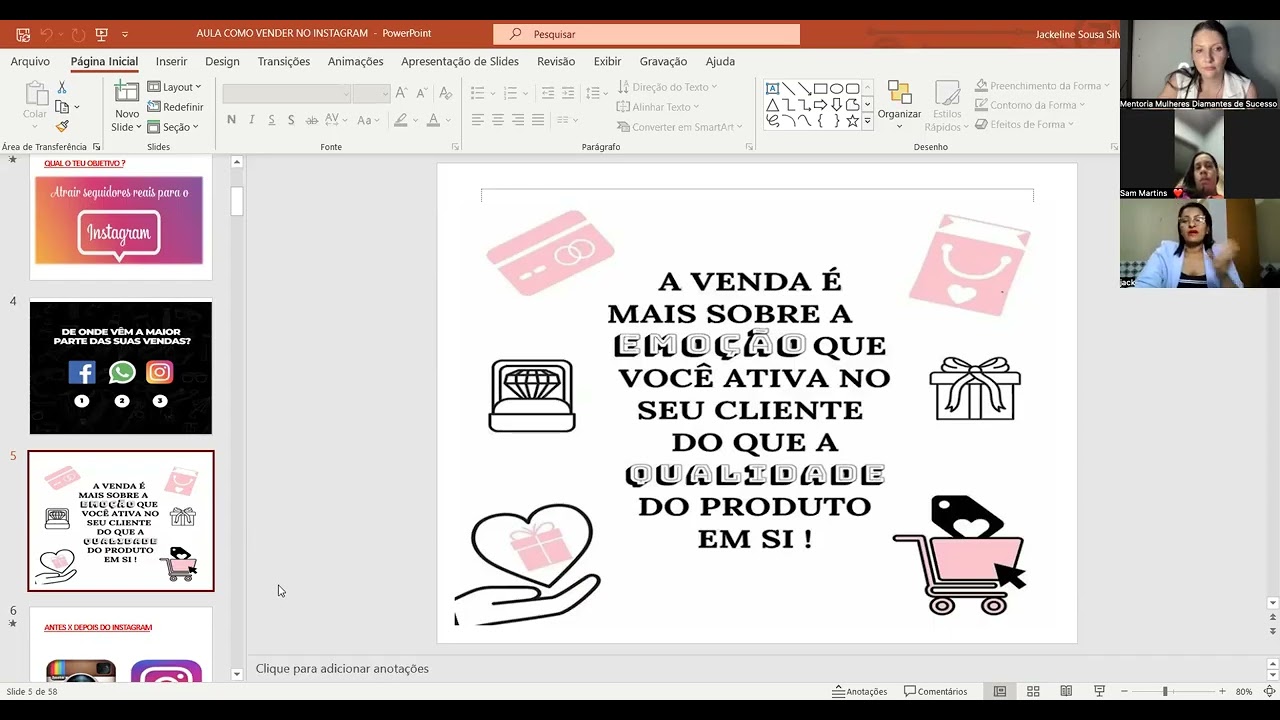
Task: Open Alinhar Texto dropdown
Action: pyautogui.click(x=658, y=107)
